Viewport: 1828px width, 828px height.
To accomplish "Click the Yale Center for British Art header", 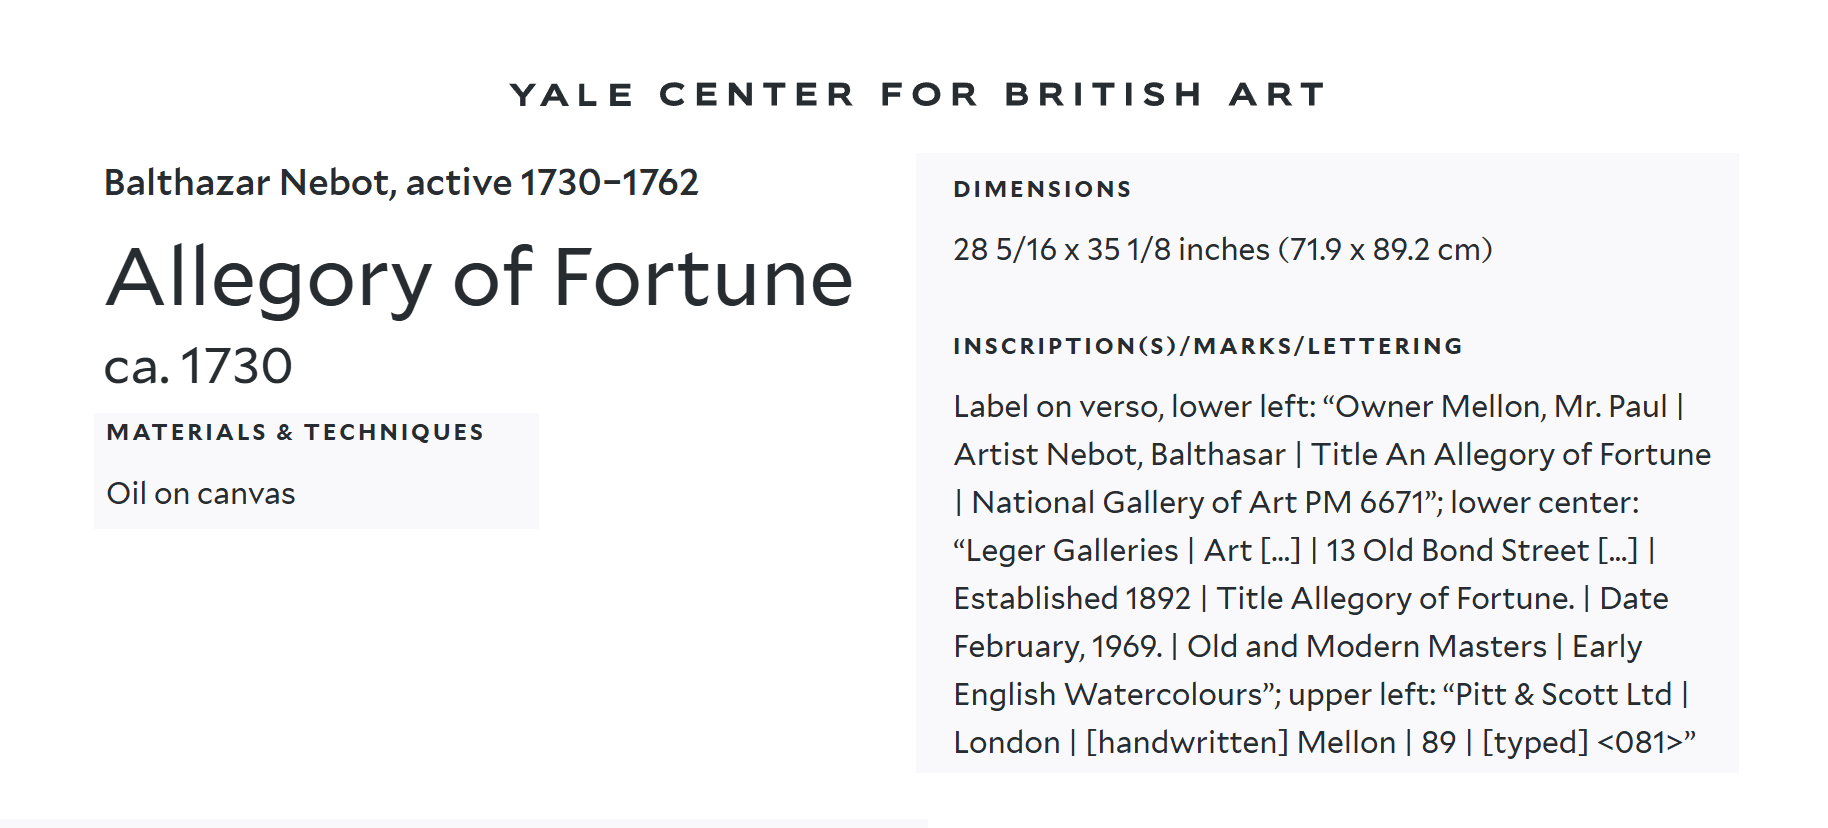I will pyautogui.click(x=917, y=95).
